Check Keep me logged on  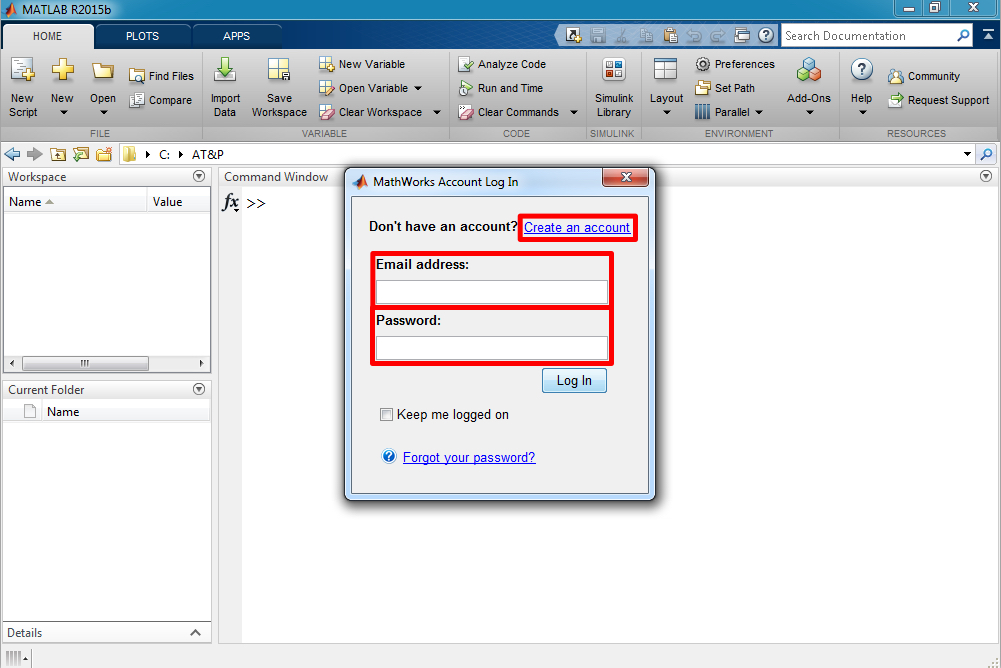click(386, 414)
